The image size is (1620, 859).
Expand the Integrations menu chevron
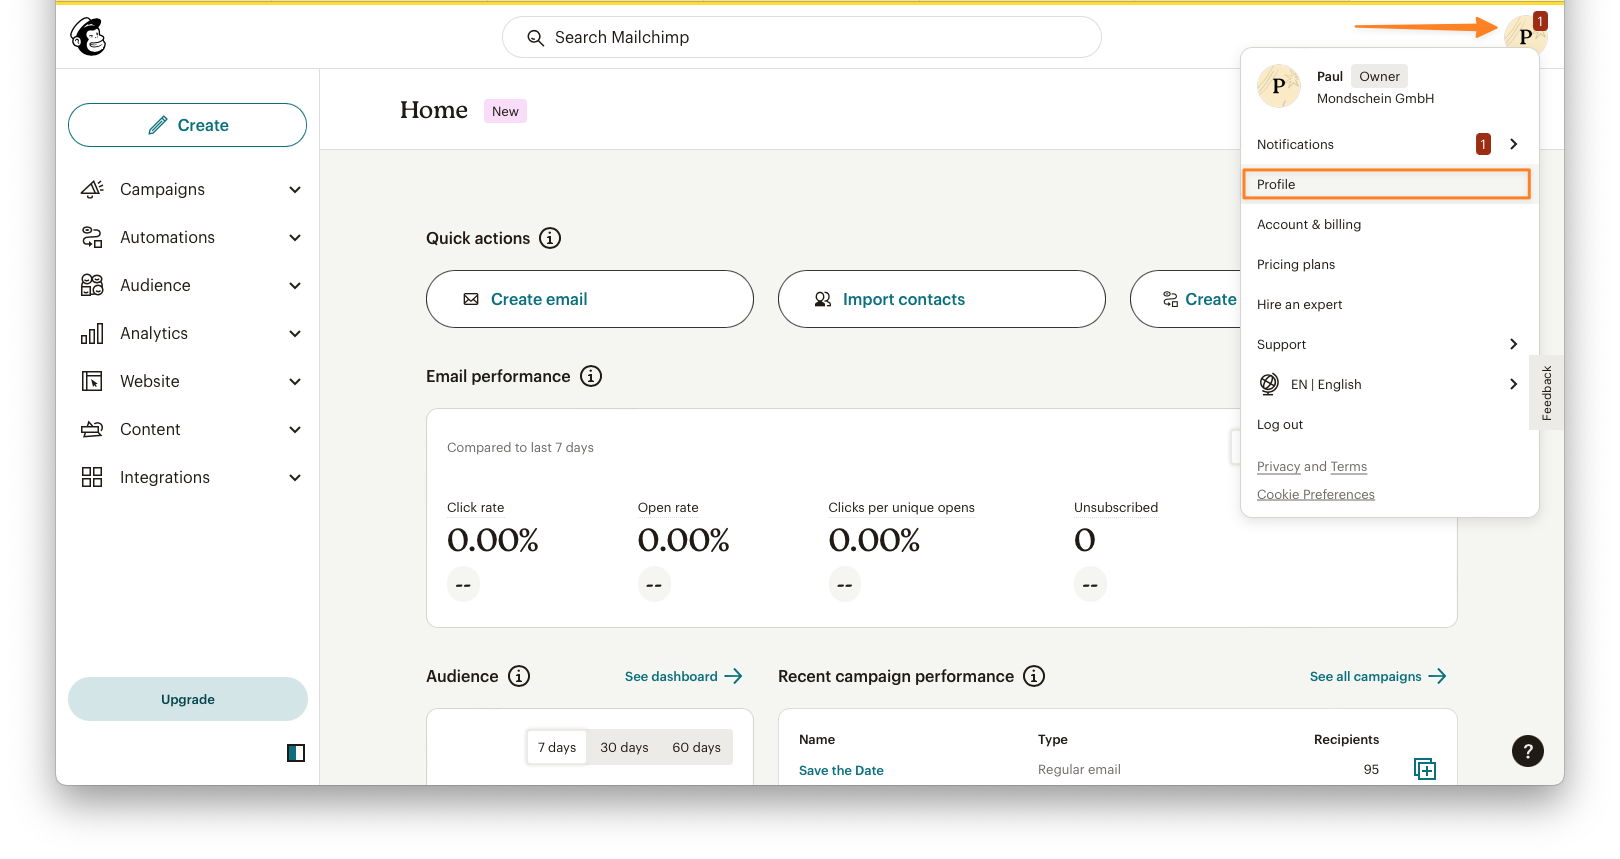point(295,477)
